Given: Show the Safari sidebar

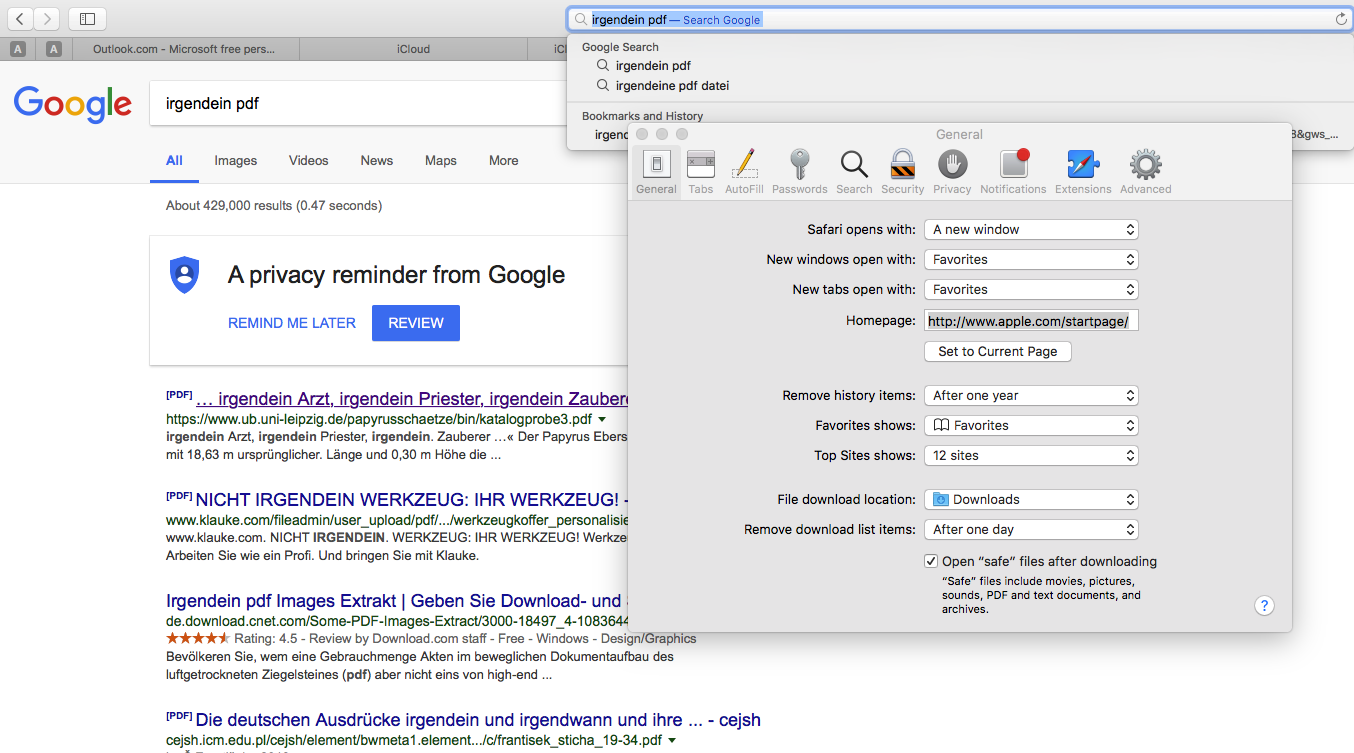Looking at the screenshot, I should (x=88, y=18).
